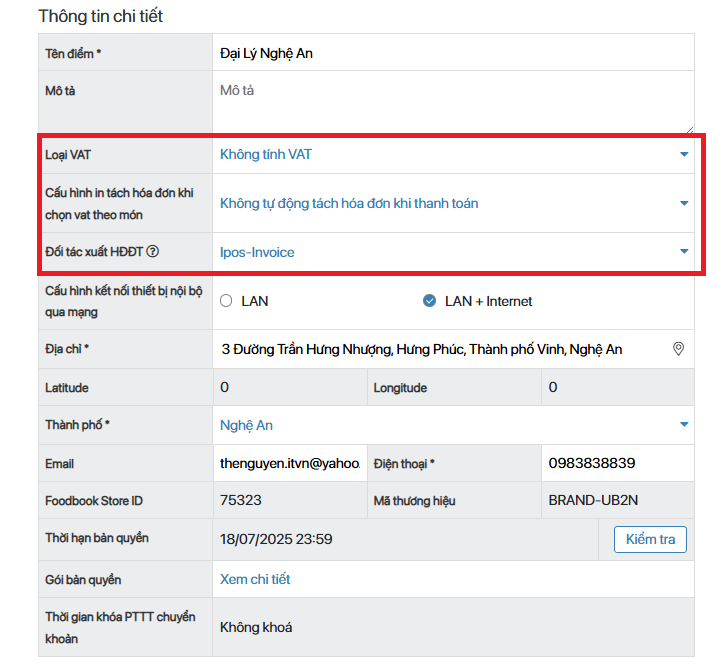Expand the invoice splitting configuration dropdown
Viewport: 728px width, 672px height.
(x=455, y=203)
